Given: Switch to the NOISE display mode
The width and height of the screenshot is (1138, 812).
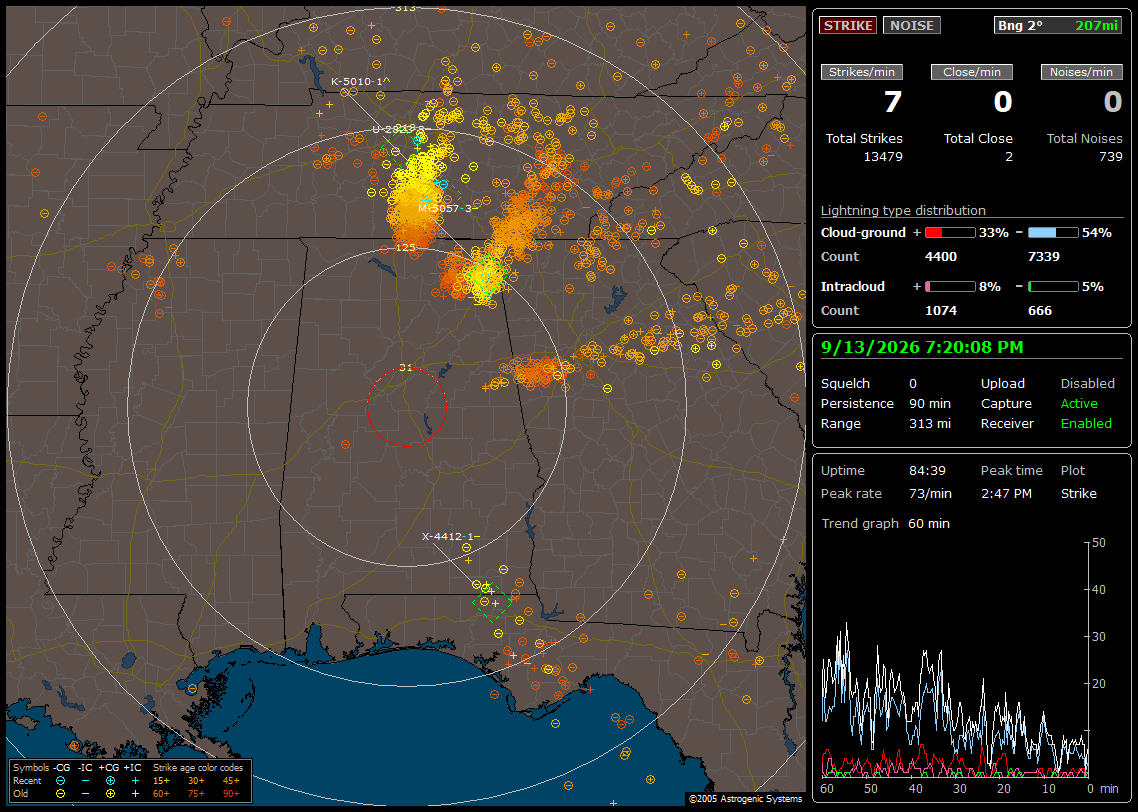Looking at the screenshot, I should tap(912, 25).
